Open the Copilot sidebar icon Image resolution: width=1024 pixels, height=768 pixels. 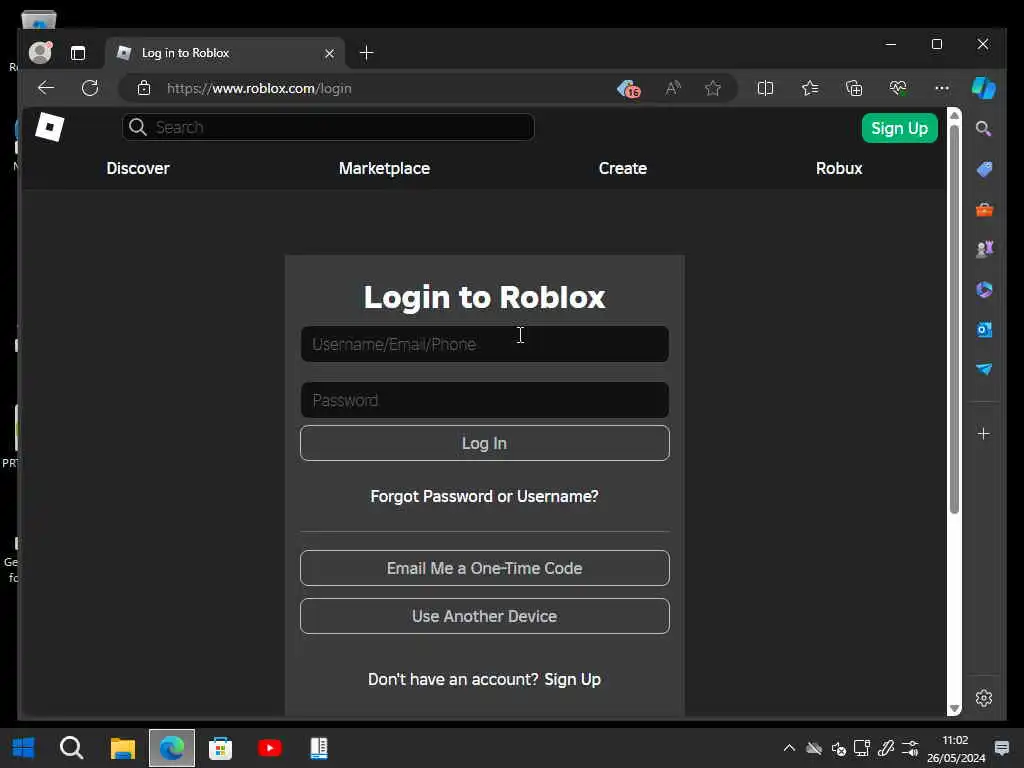(984, 88)
